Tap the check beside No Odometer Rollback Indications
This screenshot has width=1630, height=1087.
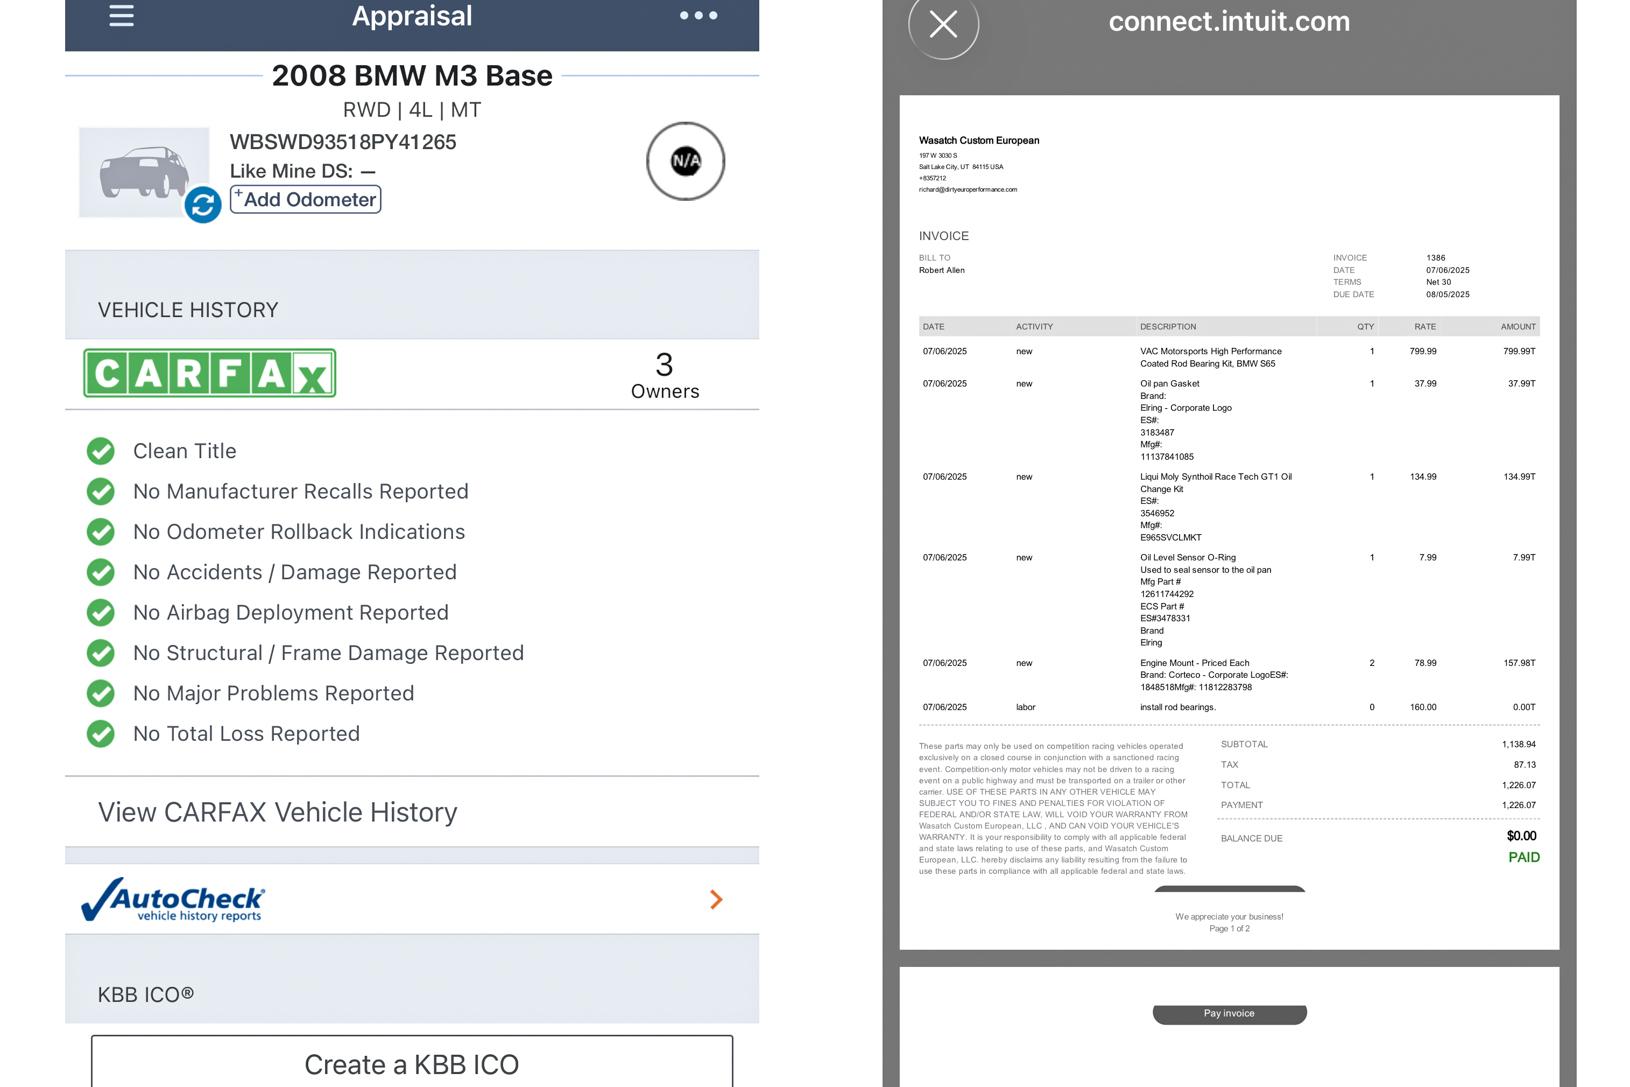coord(100,531)
